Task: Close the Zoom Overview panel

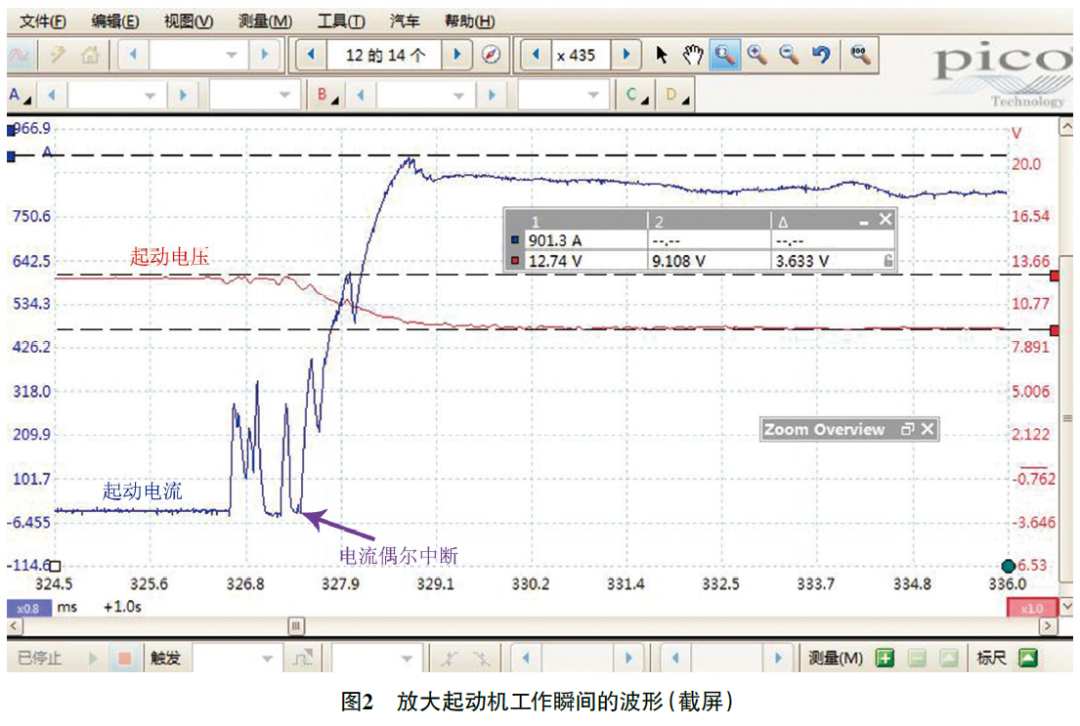Action: coord(928,429)
